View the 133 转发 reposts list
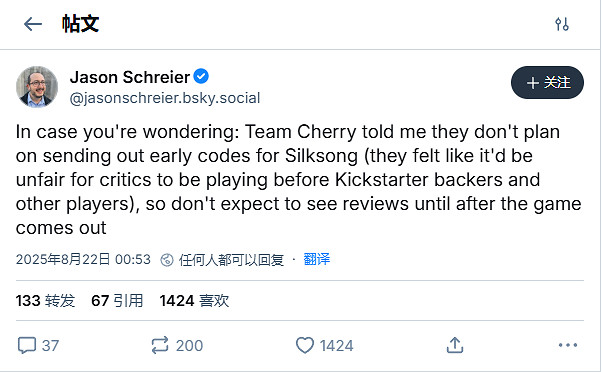Viewport: 602px width, 372px height. click(45, 301)
